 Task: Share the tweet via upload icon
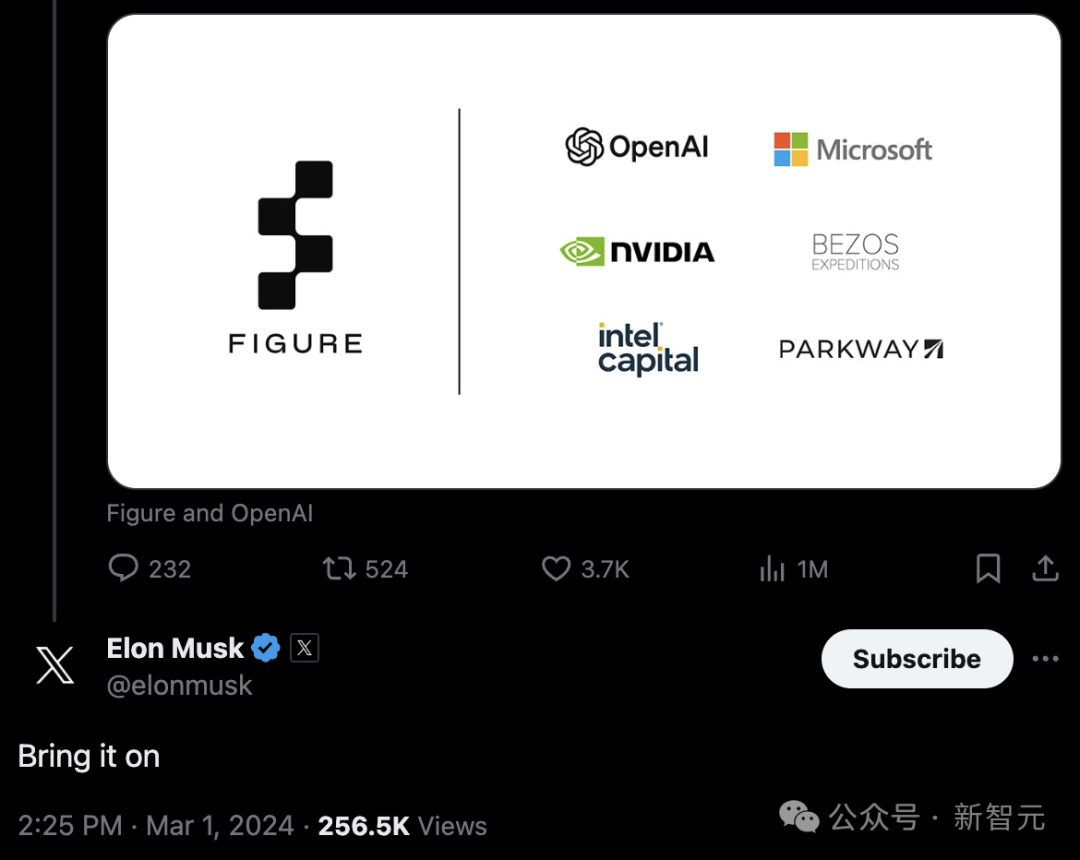(x=1045, y=569)
